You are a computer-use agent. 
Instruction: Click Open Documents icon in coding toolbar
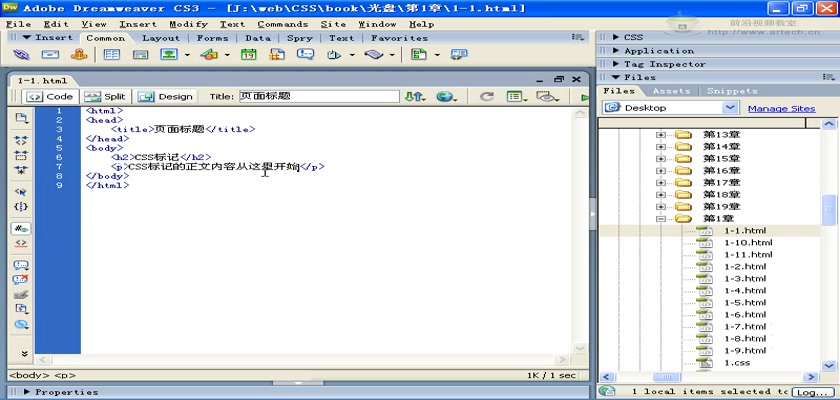click(x=21, y=118)
